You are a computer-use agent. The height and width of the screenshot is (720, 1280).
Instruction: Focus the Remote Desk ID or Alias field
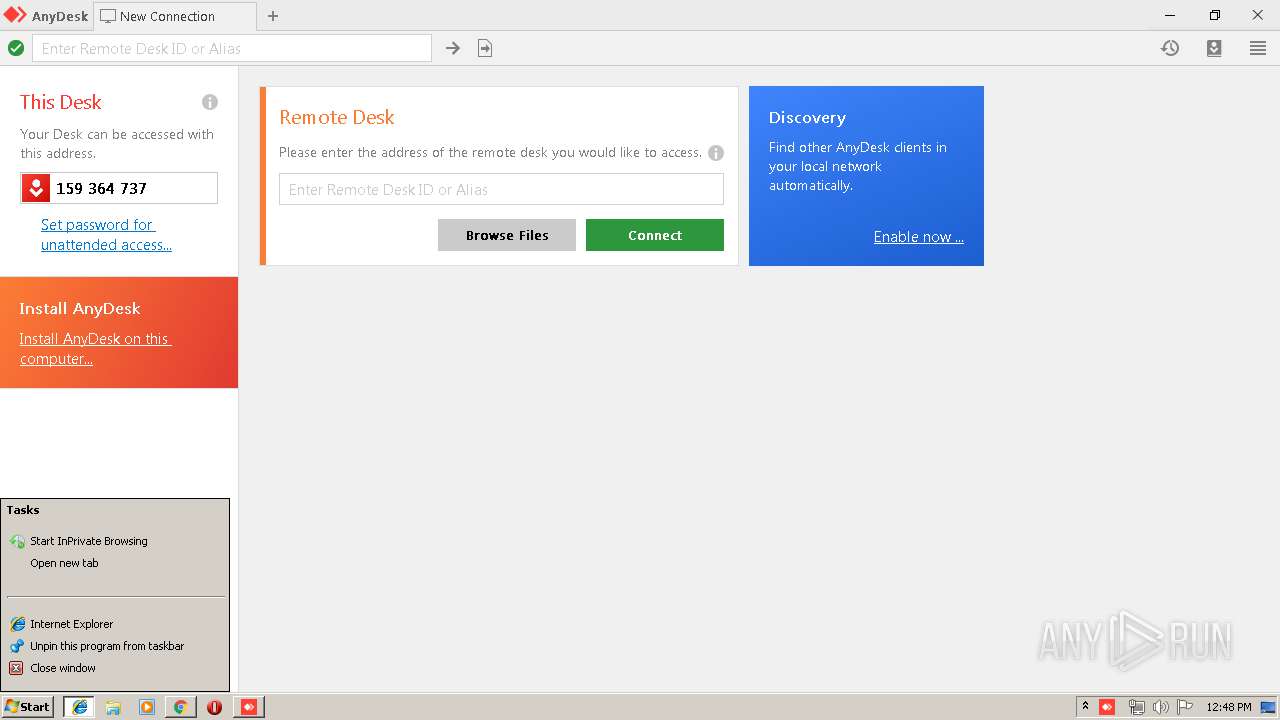[x=501, y=189]
